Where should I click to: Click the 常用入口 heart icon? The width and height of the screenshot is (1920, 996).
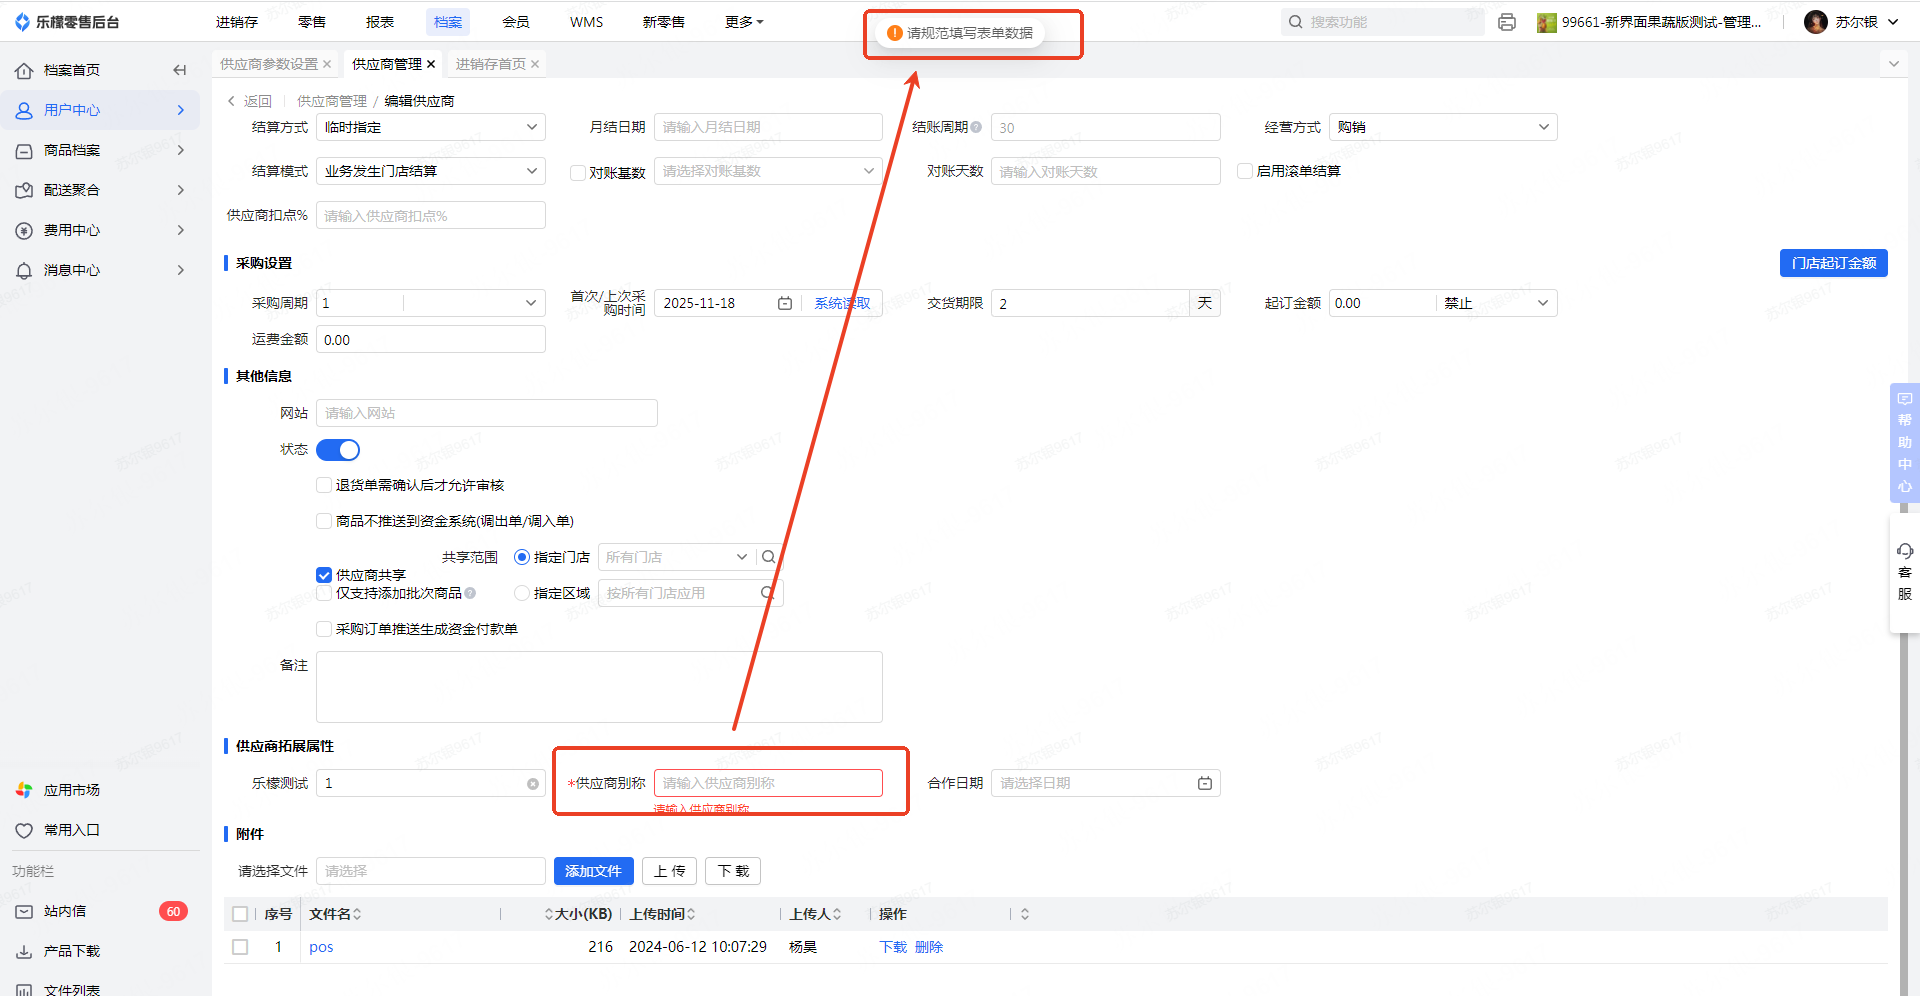[24, 830]
